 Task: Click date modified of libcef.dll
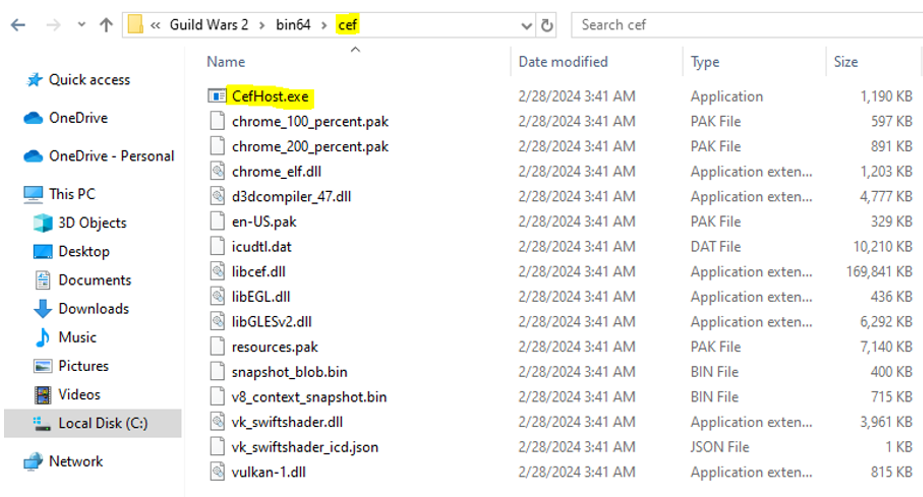pos(577,271)
